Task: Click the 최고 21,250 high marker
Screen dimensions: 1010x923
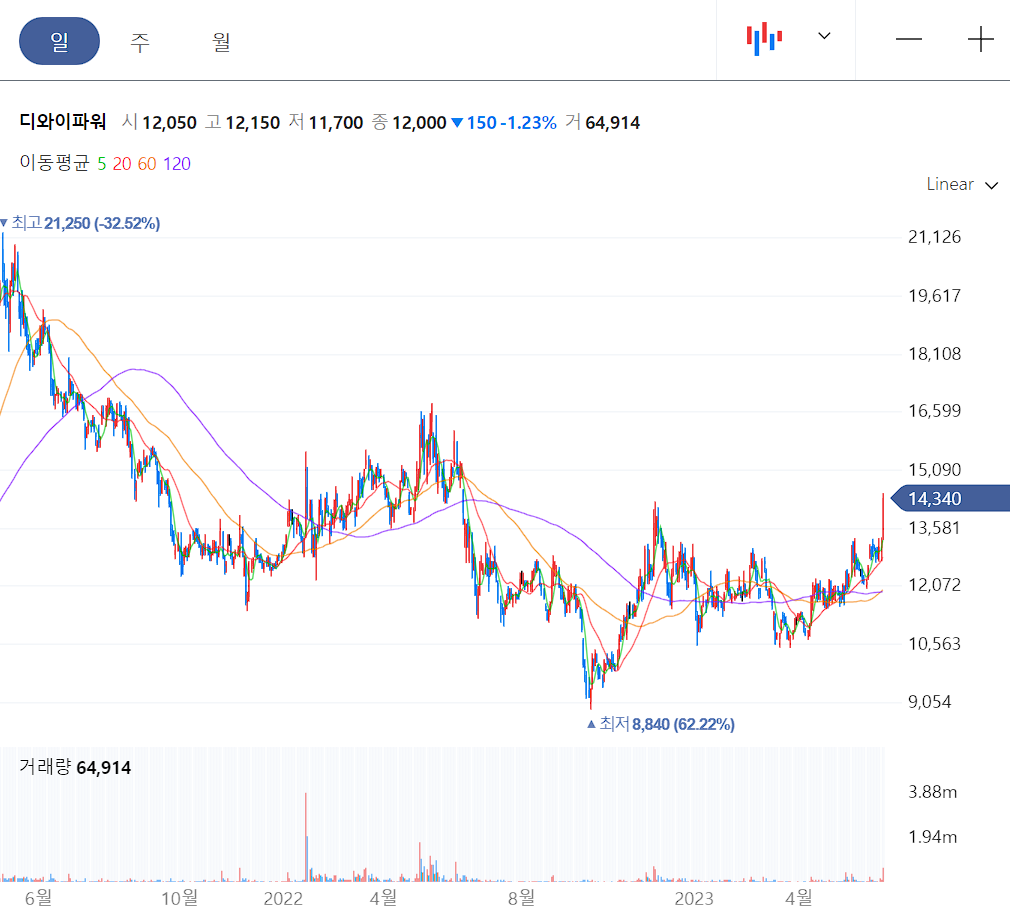Action: click(x=81, y=224)
